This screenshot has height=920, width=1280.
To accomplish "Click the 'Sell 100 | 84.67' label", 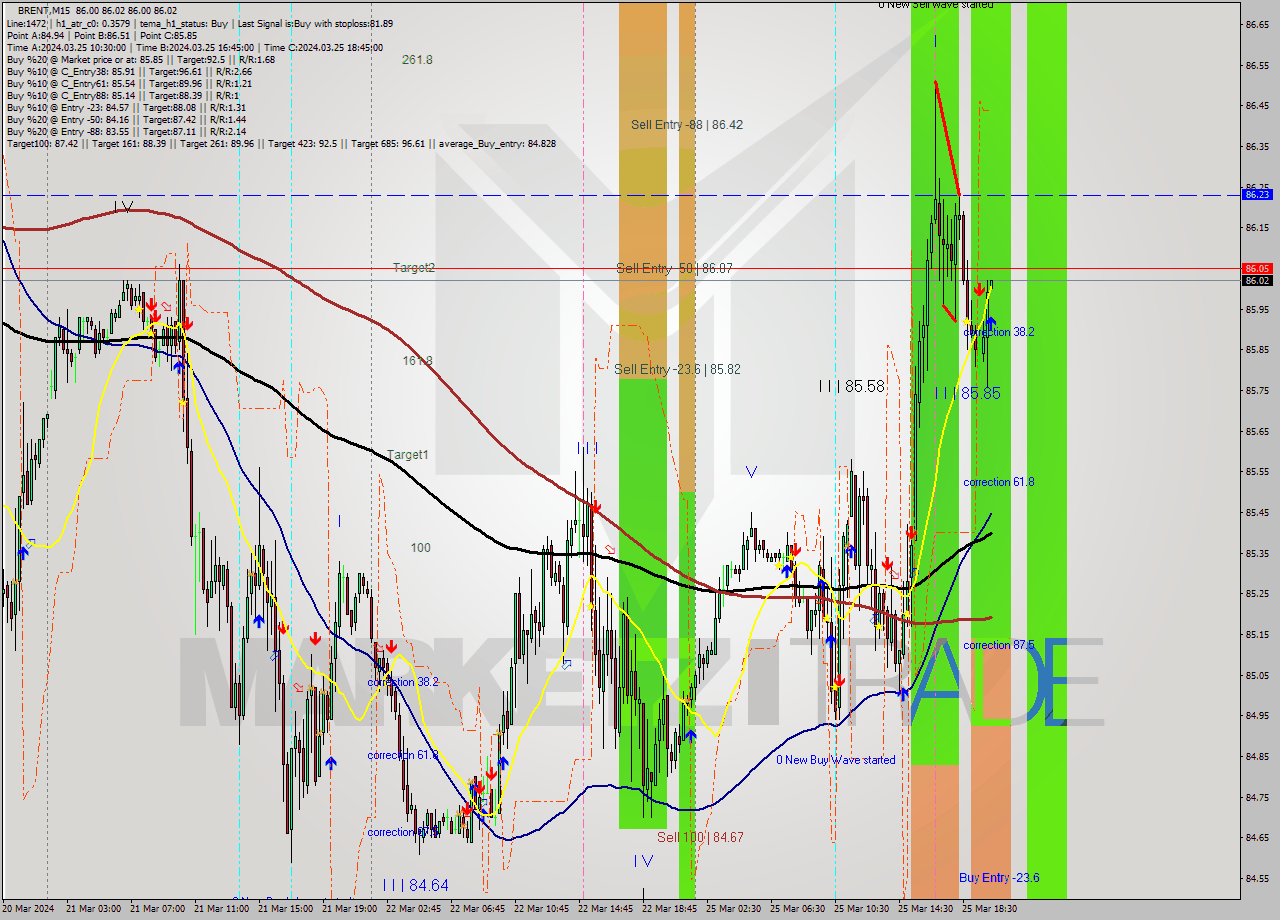I will (700, 837).
